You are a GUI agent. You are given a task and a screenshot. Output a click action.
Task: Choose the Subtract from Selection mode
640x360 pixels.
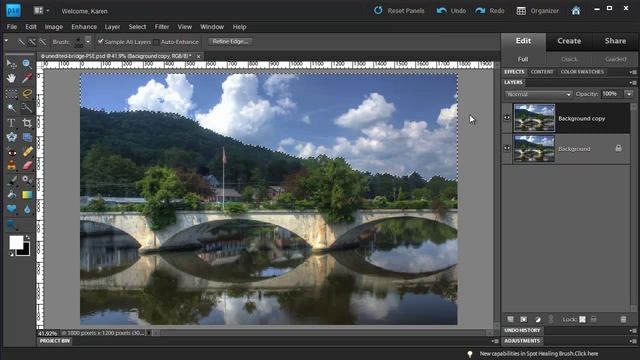click(x=42, y=42)
